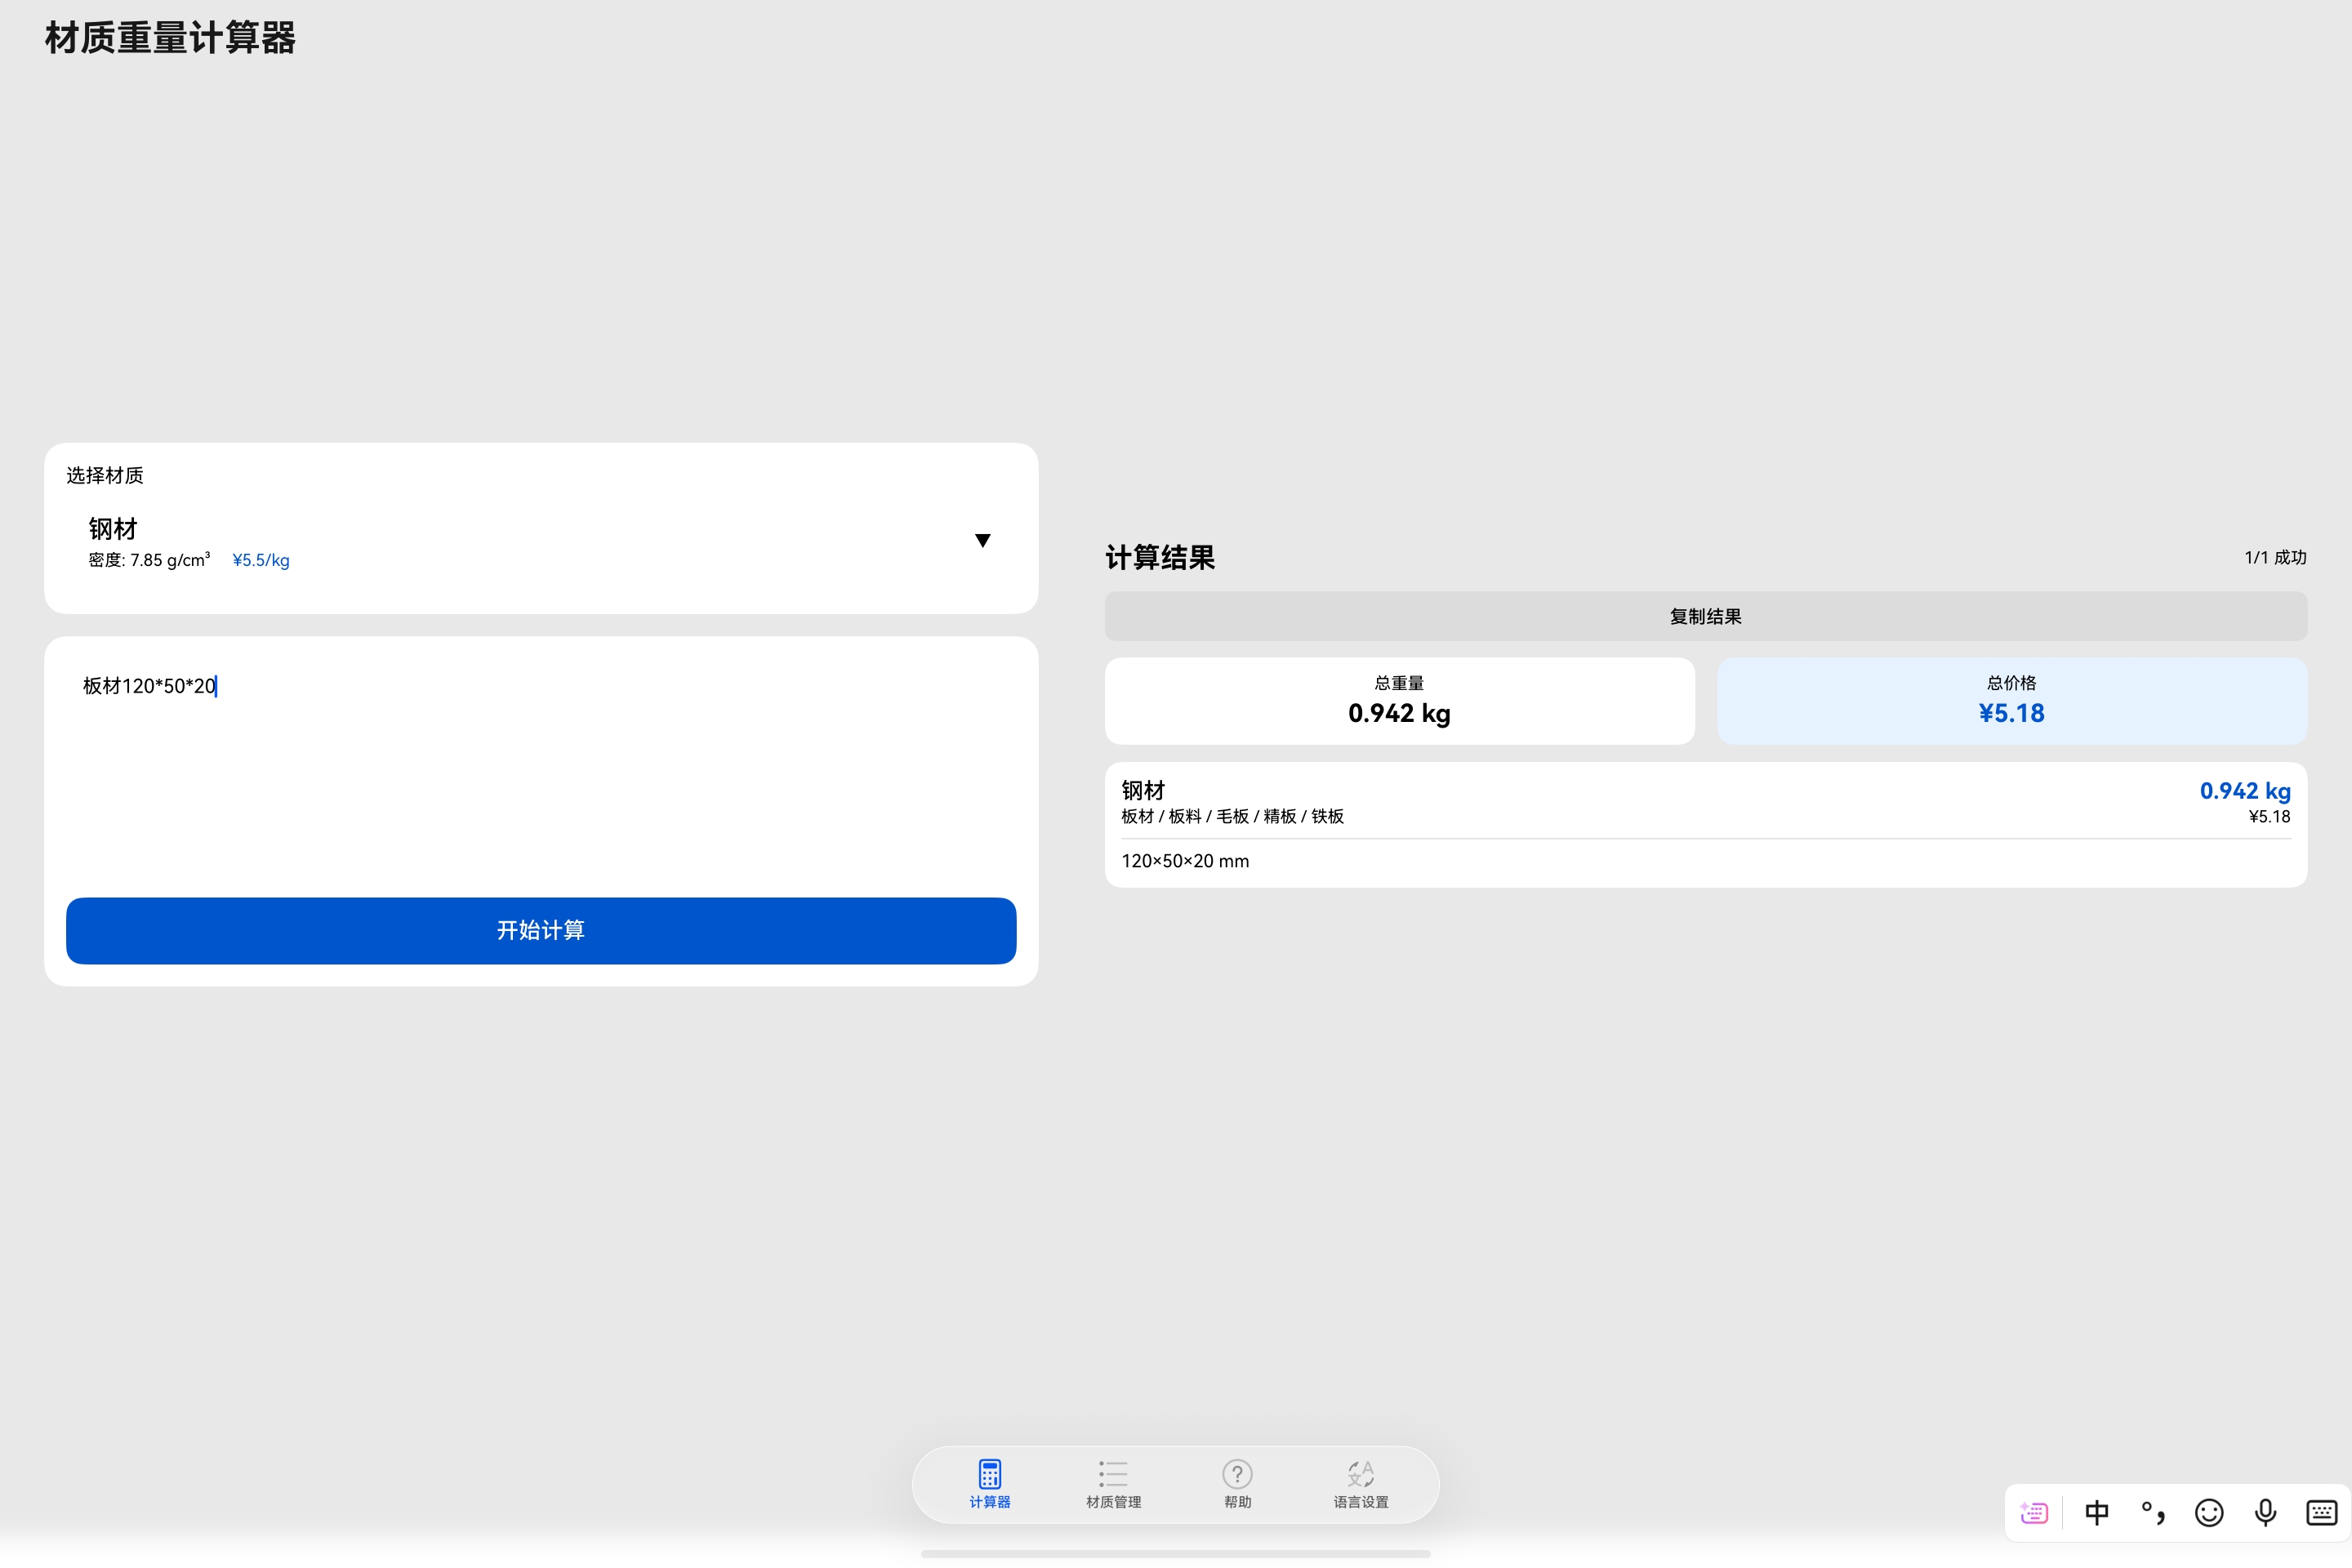Click the 钢材 result row name
This screenshot has height=1568, width=2352.
click(x=1143, y=790)
